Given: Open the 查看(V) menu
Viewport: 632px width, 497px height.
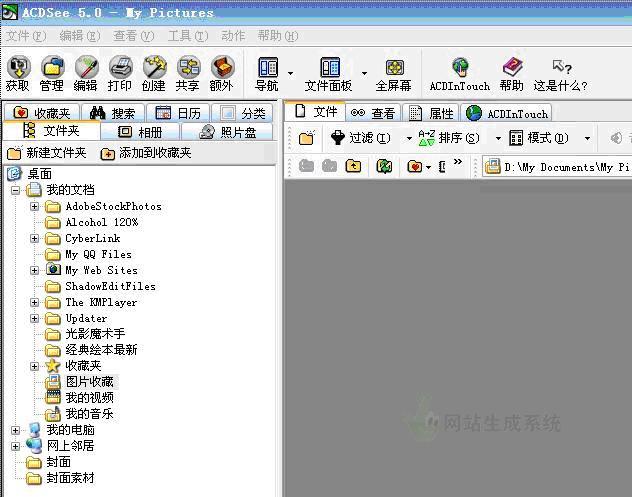Looking at the screenshot, I should click(x=134, y=36).
